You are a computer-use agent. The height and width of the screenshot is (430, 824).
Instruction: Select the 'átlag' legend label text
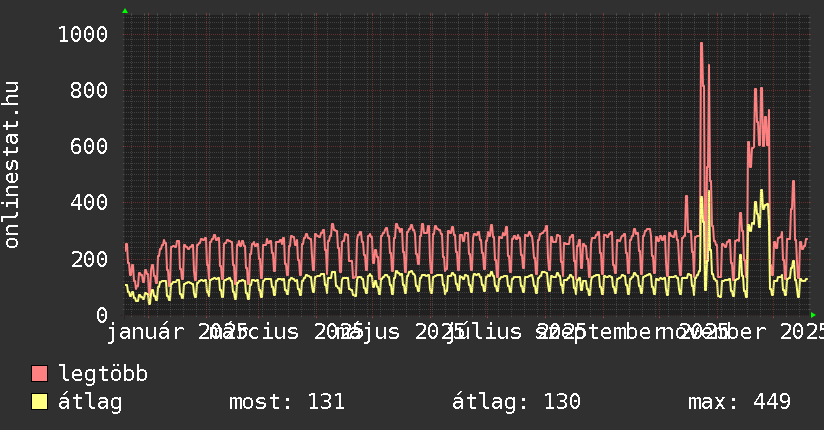point(90,403)
